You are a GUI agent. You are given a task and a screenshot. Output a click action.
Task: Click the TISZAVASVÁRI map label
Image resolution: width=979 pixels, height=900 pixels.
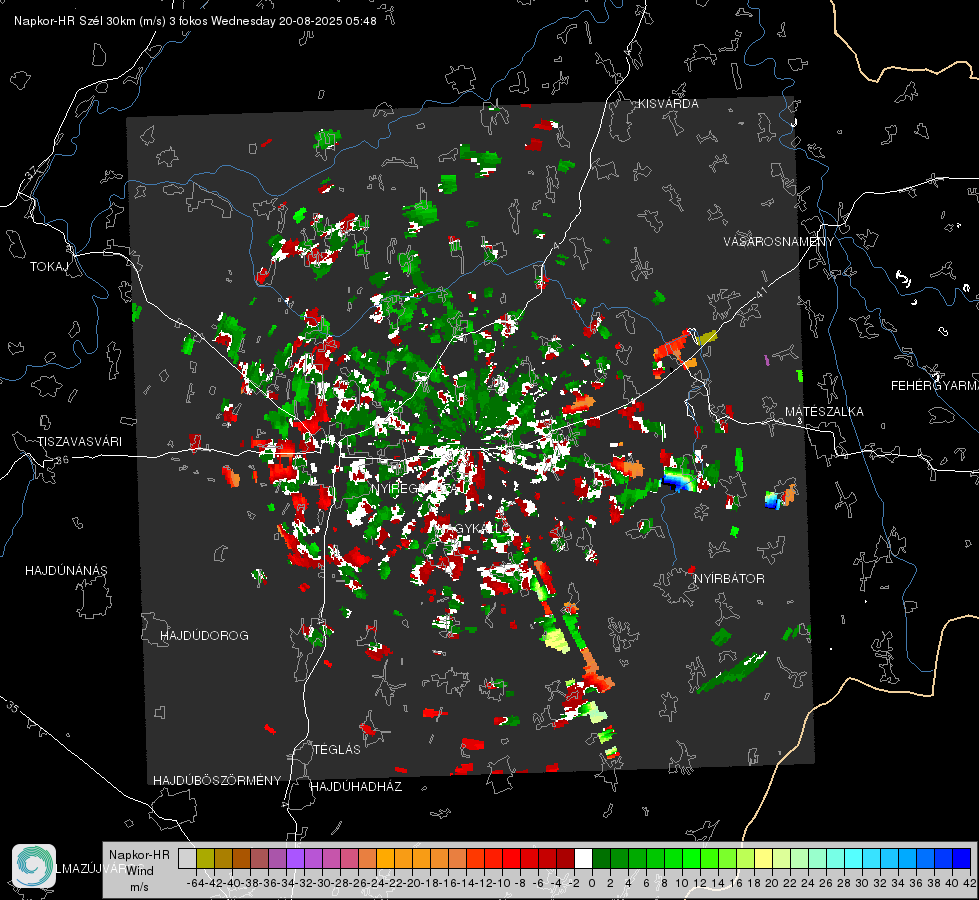click(x=79, y=442)
